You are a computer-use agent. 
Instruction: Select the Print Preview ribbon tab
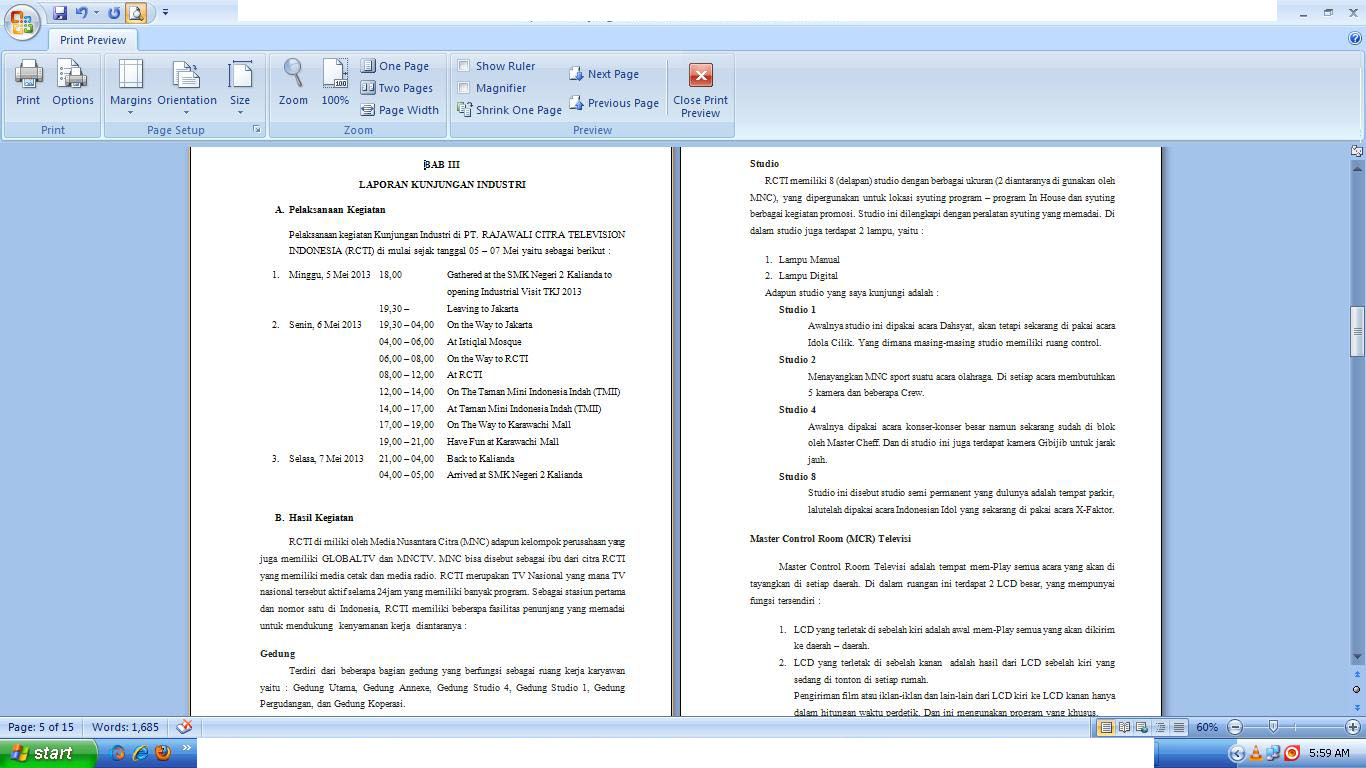[93, 40]
